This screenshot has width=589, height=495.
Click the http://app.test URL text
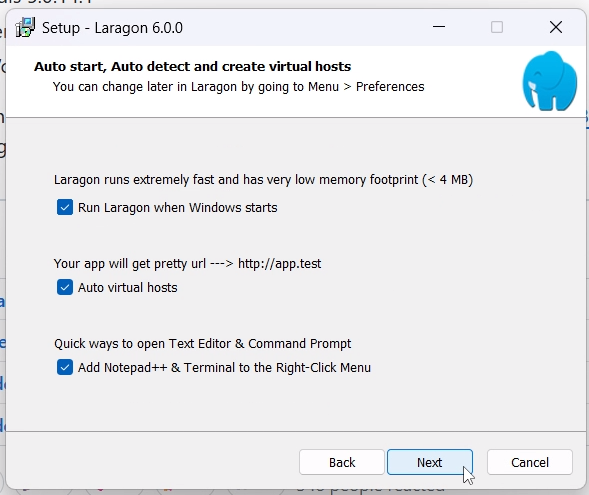pos(279,264)
